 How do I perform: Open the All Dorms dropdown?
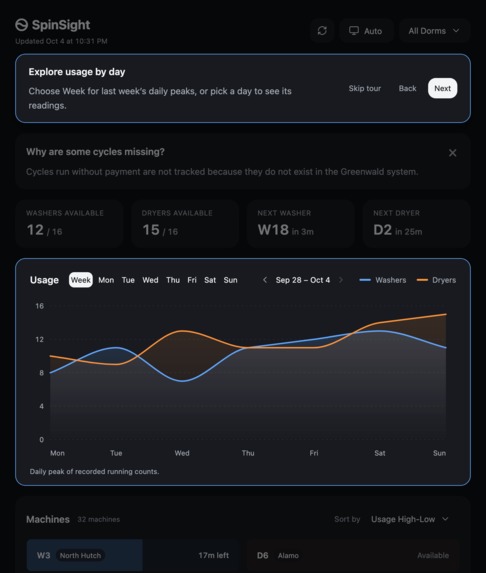(x=434, y=31)
